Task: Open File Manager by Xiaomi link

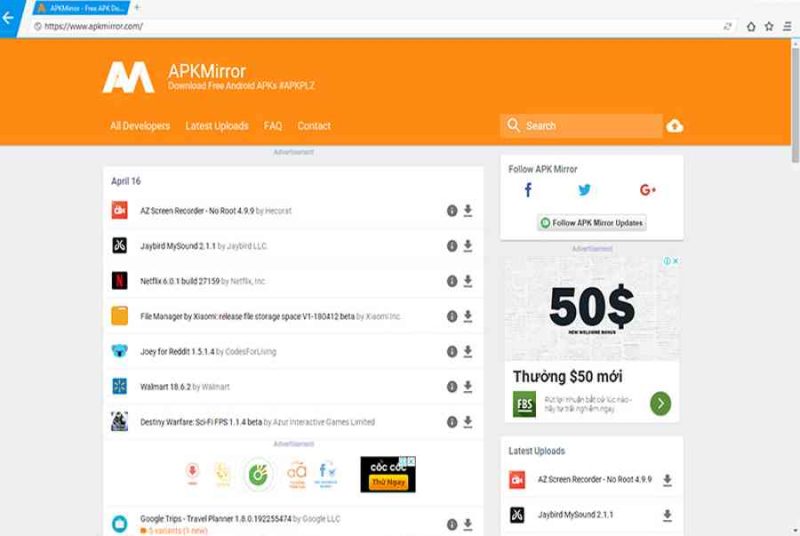Action: 247,316
